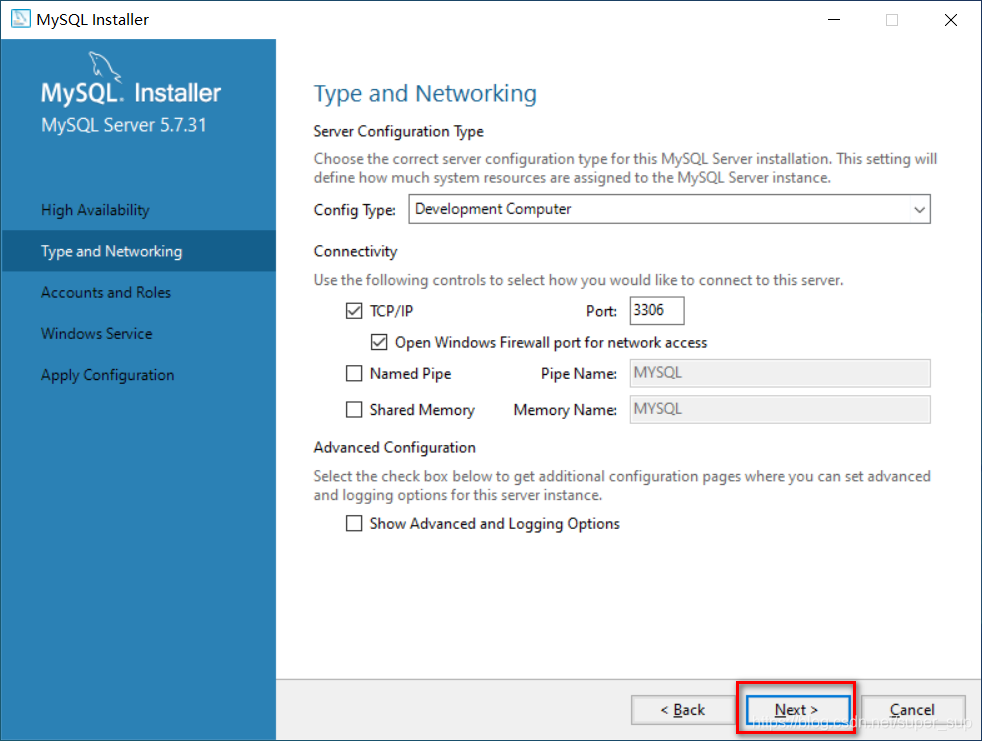Go back with the Back button
The width and height of the screenshot is (982, 741).
pyautogui.click(x=683, y=710)
